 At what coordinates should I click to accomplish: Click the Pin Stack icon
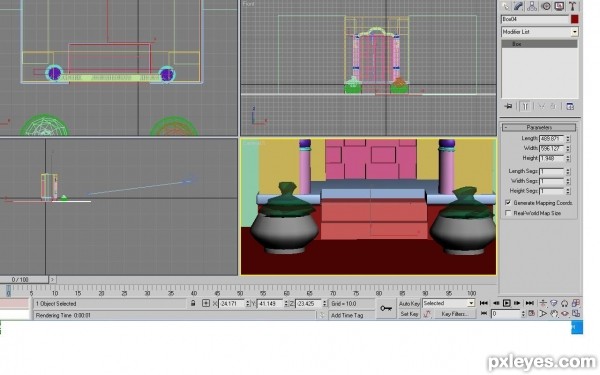point(508,106)
